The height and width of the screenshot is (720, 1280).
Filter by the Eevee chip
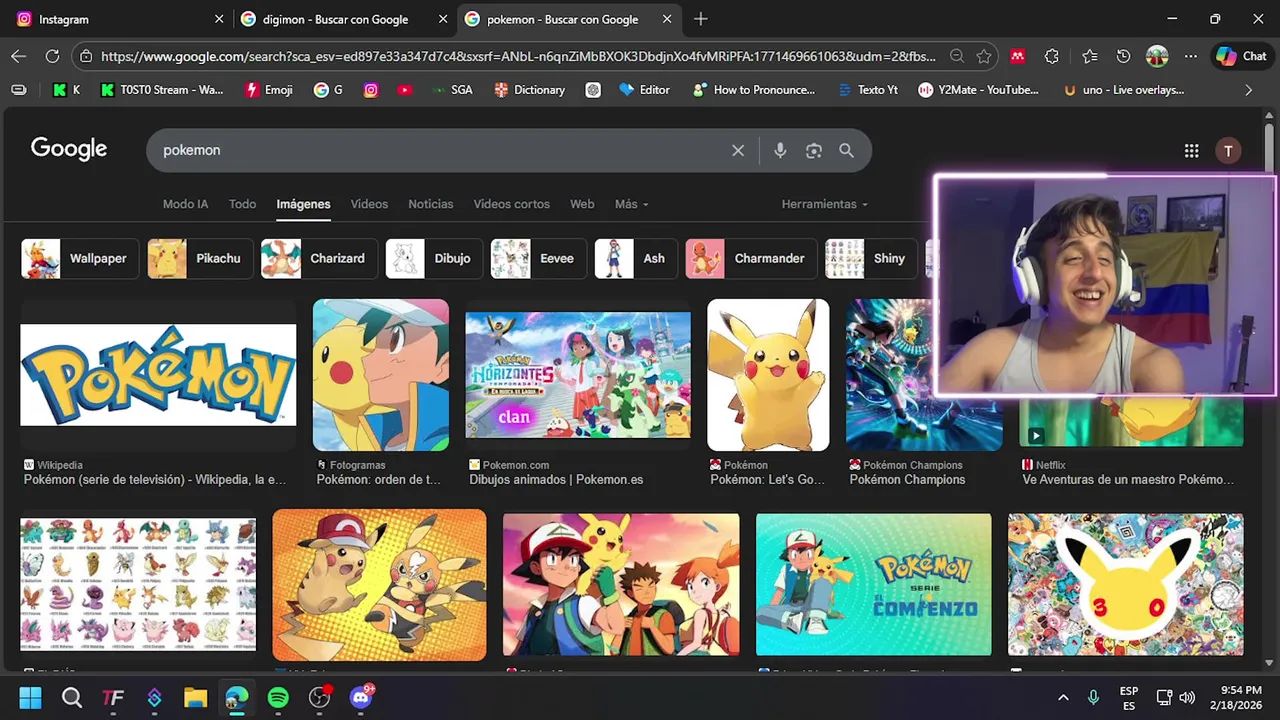coord(538,258)
